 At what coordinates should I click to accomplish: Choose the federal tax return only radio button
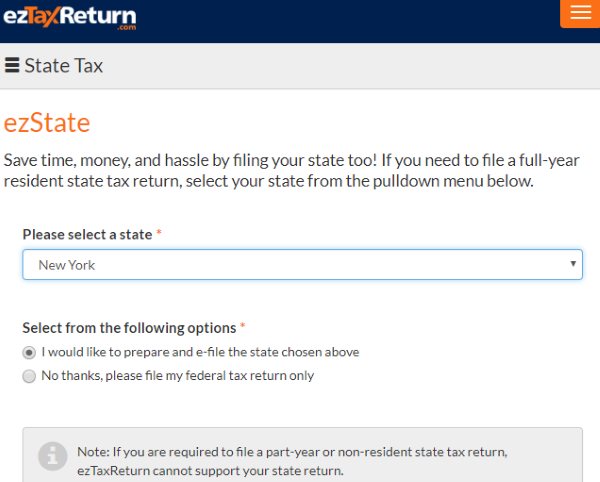tap(28, 376)
